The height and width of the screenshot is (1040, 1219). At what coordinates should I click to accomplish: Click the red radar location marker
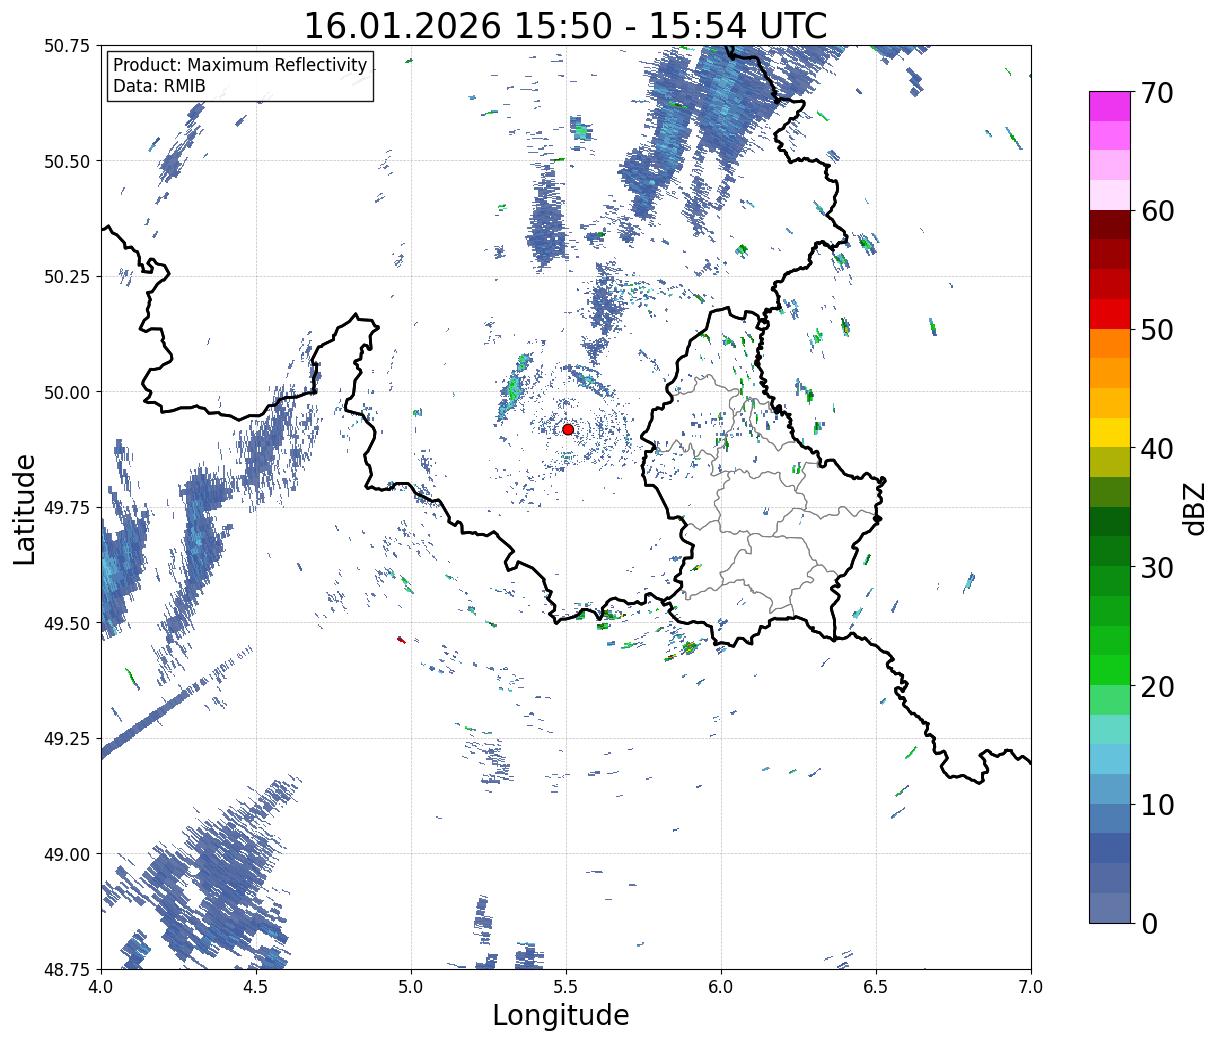(568, 429)
